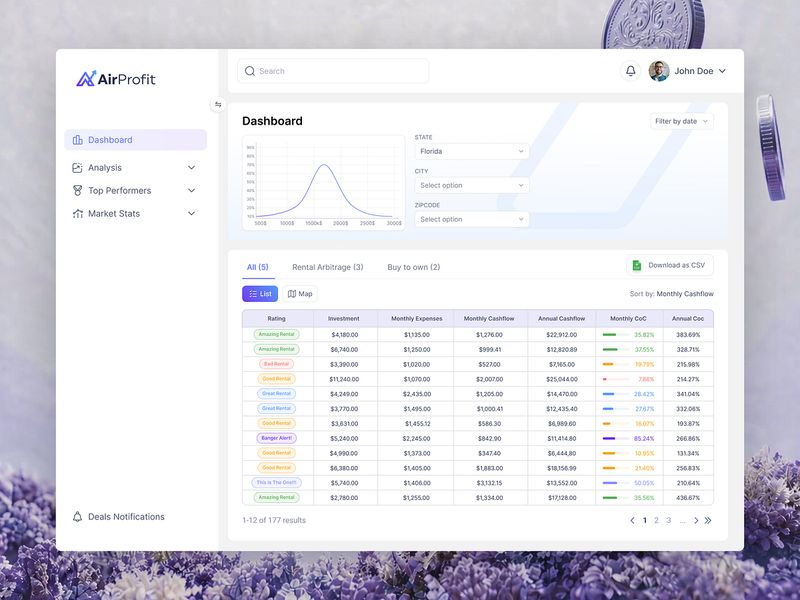800x600 pixels.
Task: Expand the Analysis menu chevron
Action: [x=191, y=168]
